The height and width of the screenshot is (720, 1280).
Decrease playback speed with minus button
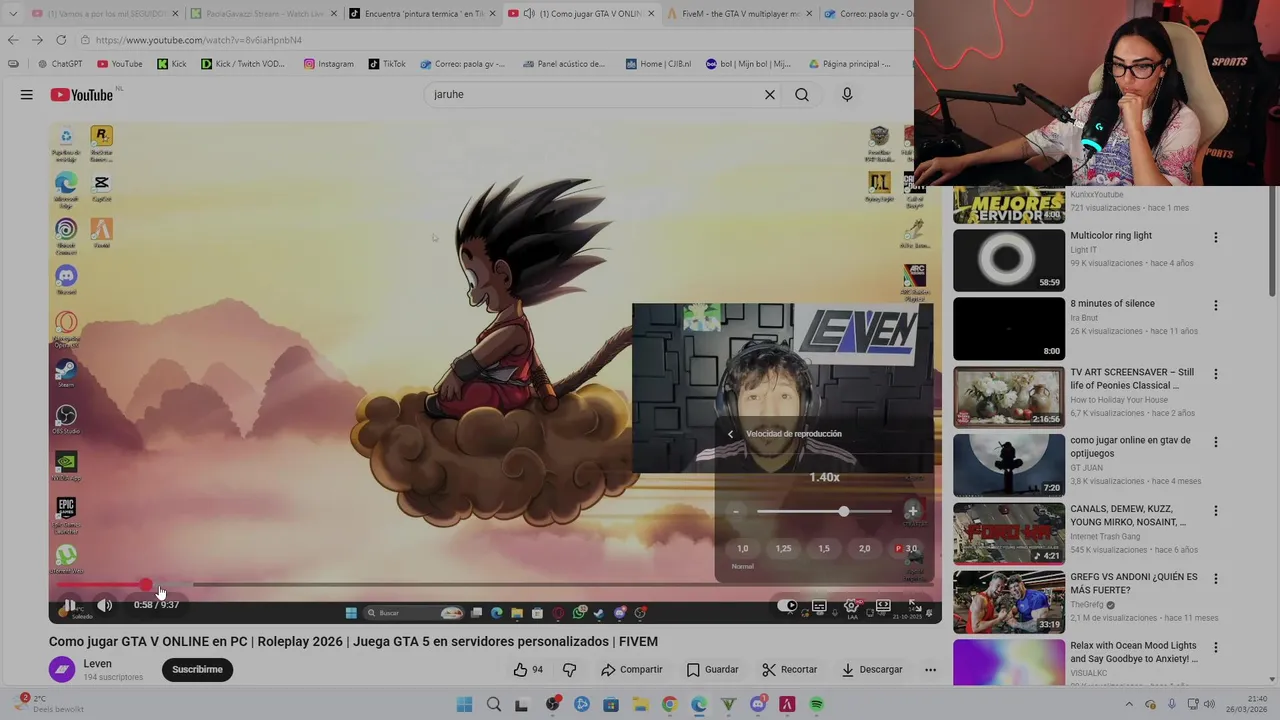[x=736, y=512]
